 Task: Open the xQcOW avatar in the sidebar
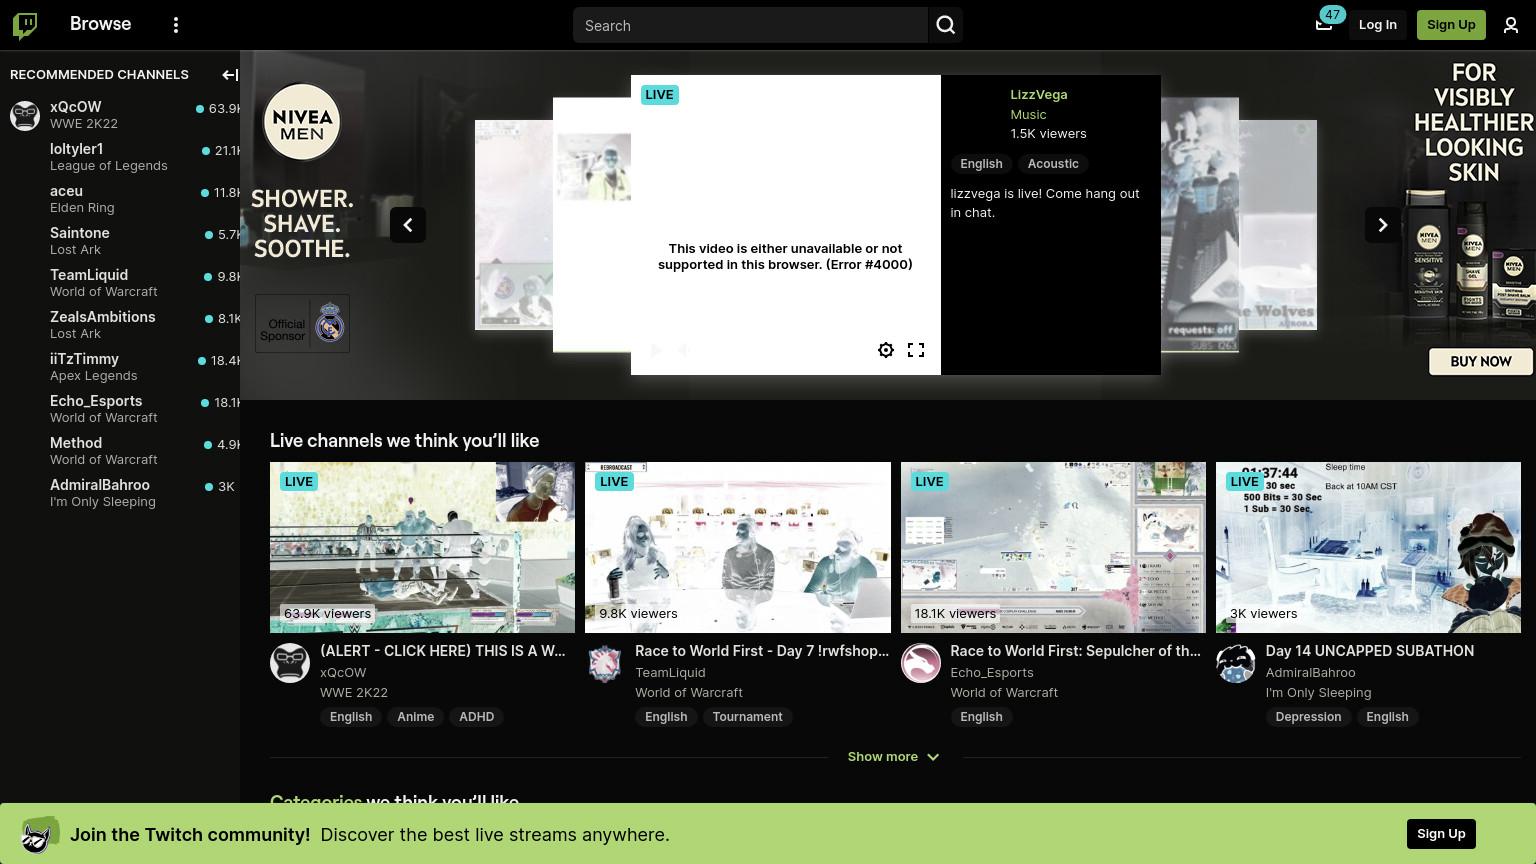click(x=25, y=115)
